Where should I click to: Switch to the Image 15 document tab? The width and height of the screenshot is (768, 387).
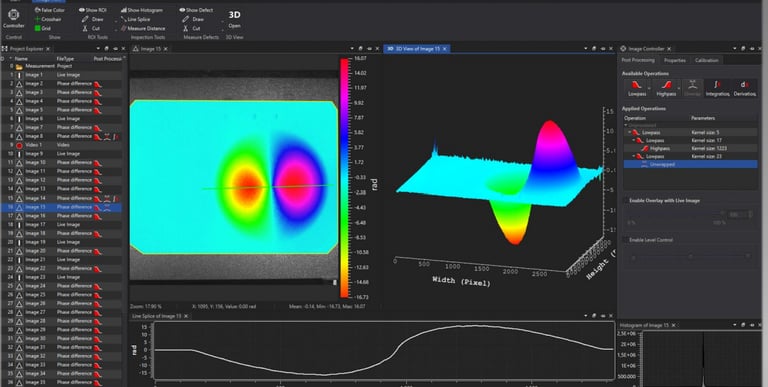tap(150, 49)
